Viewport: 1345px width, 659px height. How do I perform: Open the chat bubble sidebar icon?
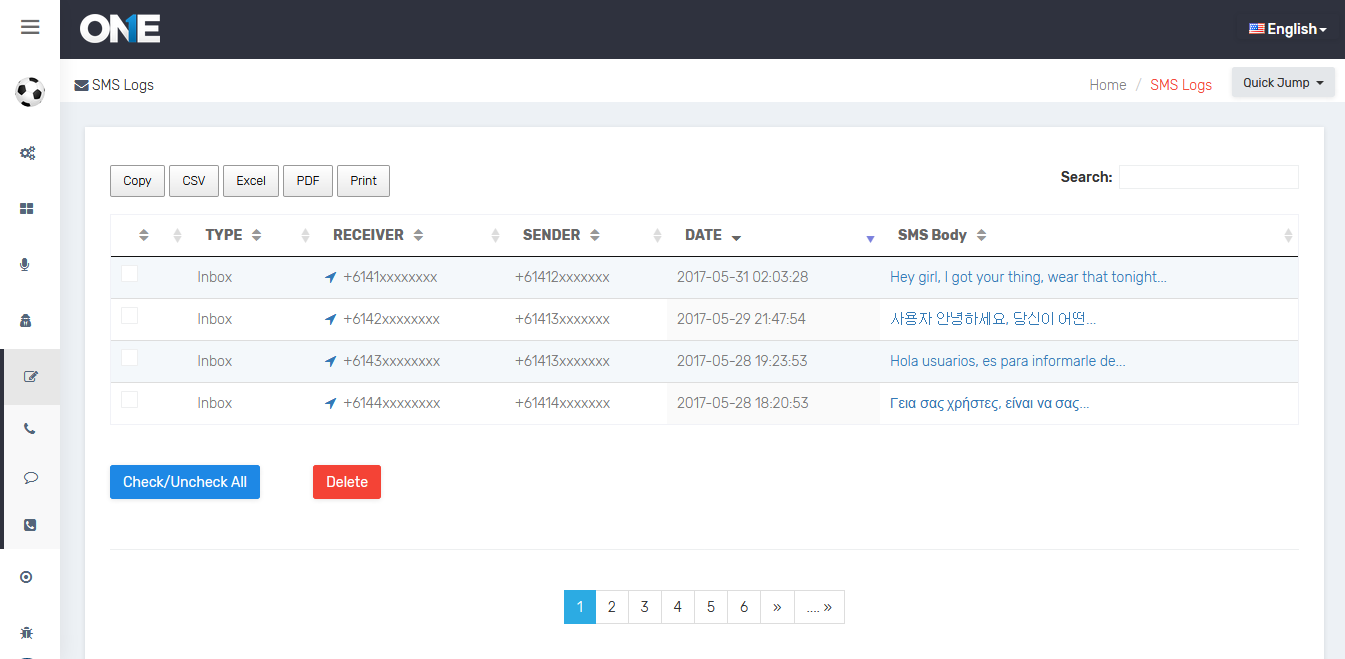30,478
